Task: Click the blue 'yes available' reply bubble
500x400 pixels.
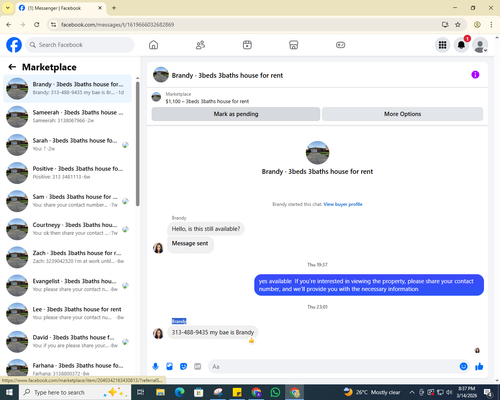Action: click(369, 285)
